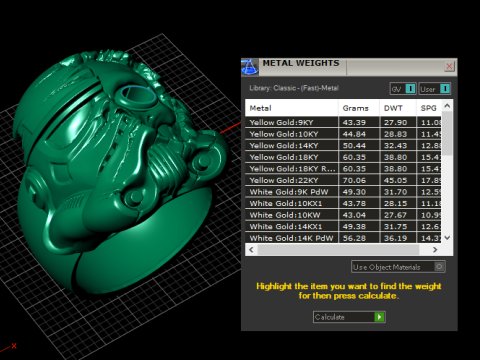Close the Metal Weights dialog

[x=449, y=66]
